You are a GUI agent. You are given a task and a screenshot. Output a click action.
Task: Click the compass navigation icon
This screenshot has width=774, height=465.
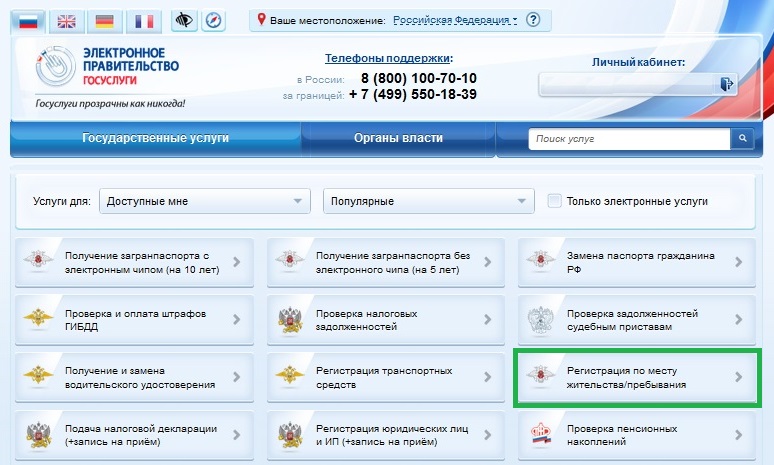coord(213,20)
